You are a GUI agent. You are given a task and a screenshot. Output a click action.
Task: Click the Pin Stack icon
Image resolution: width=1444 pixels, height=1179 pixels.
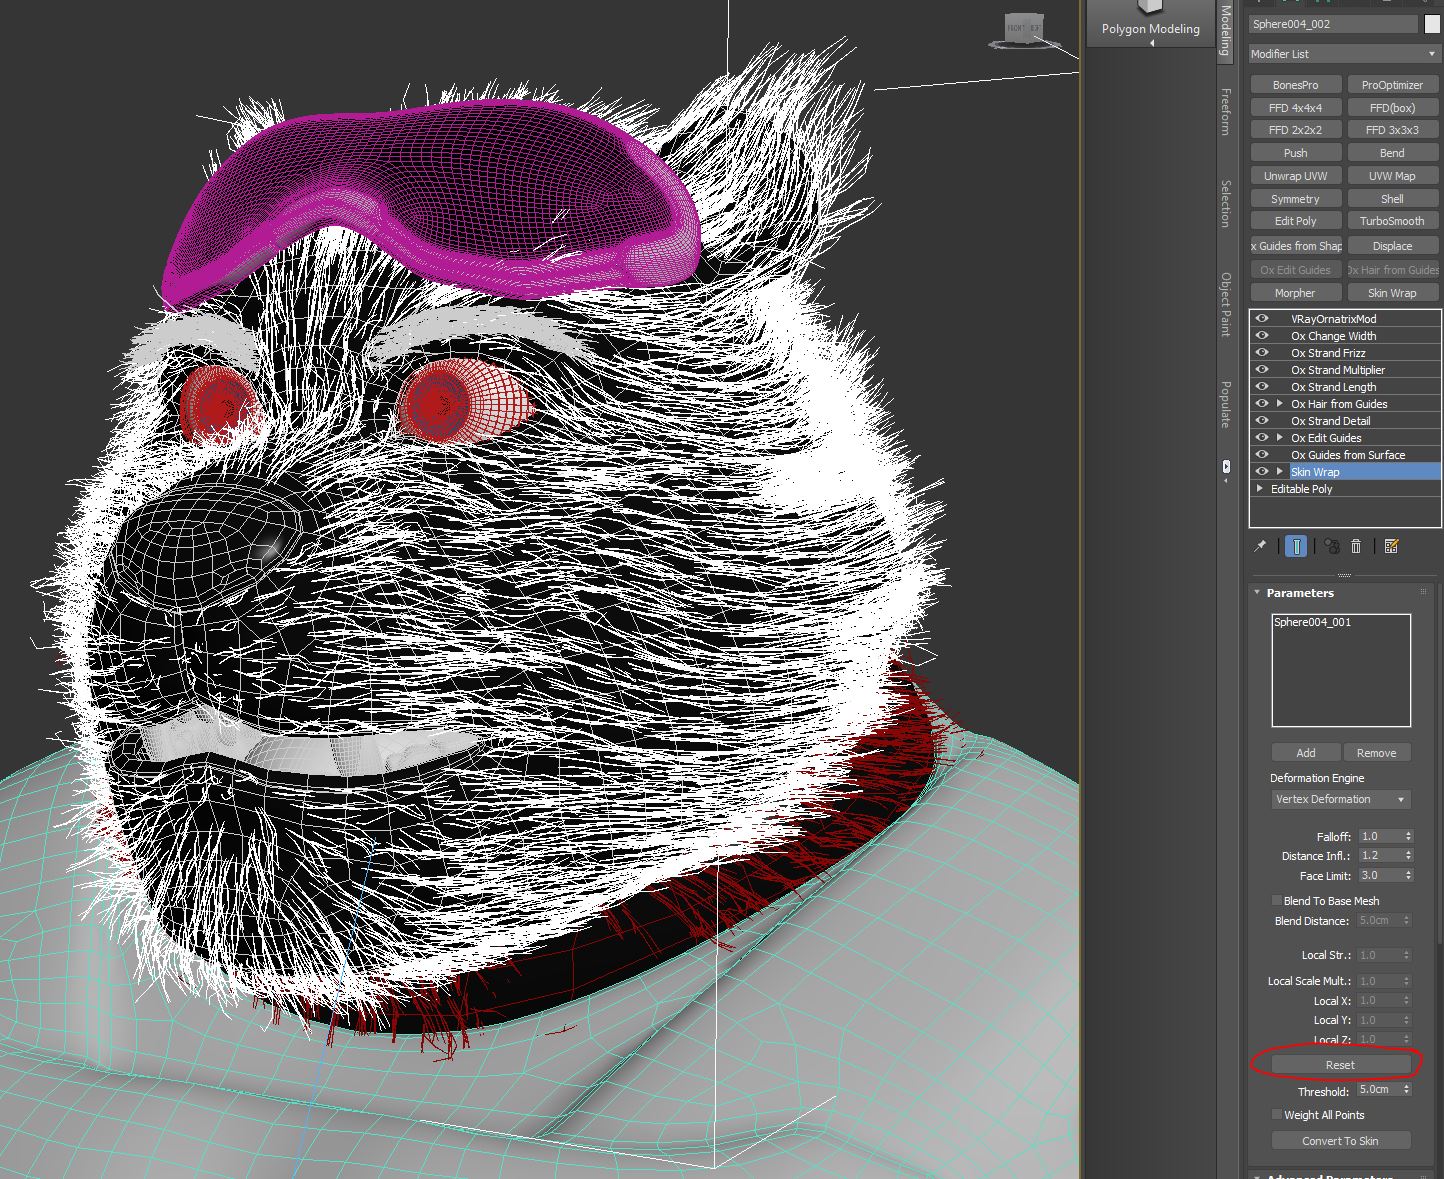[x=1260, y=546]
